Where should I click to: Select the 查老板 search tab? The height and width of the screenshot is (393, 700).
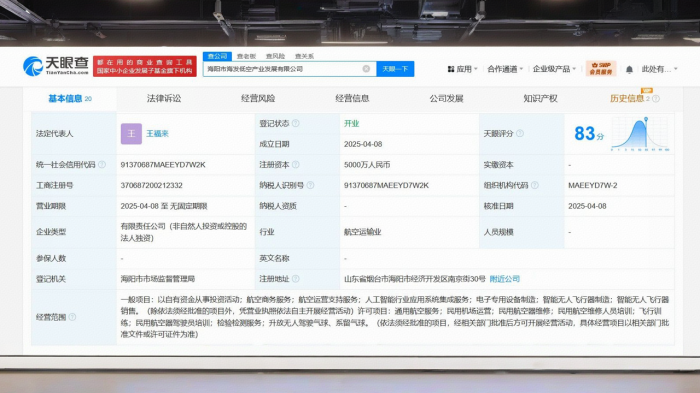[x=246, y=56]
